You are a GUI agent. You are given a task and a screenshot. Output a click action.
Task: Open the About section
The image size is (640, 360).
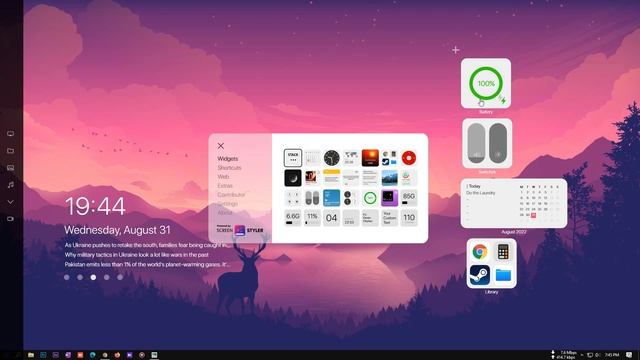(x=224, y=213)
